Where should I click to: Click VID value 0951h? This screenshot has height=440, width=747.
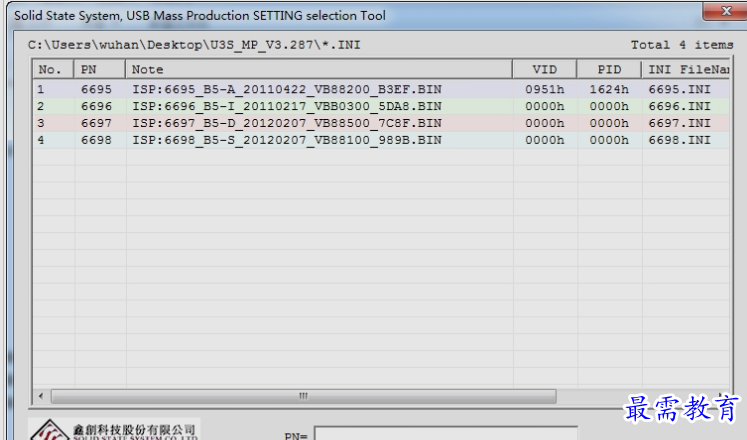point(545,90)
